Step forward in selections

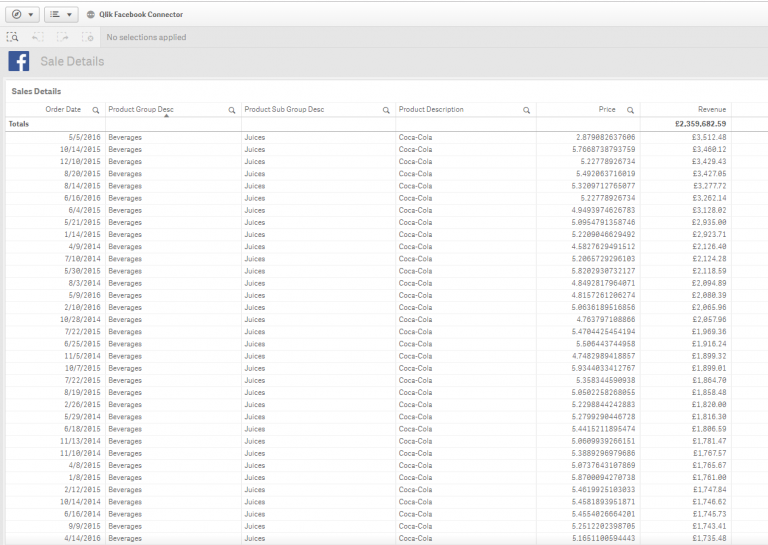pyautogui.click(x=62, y=37)
